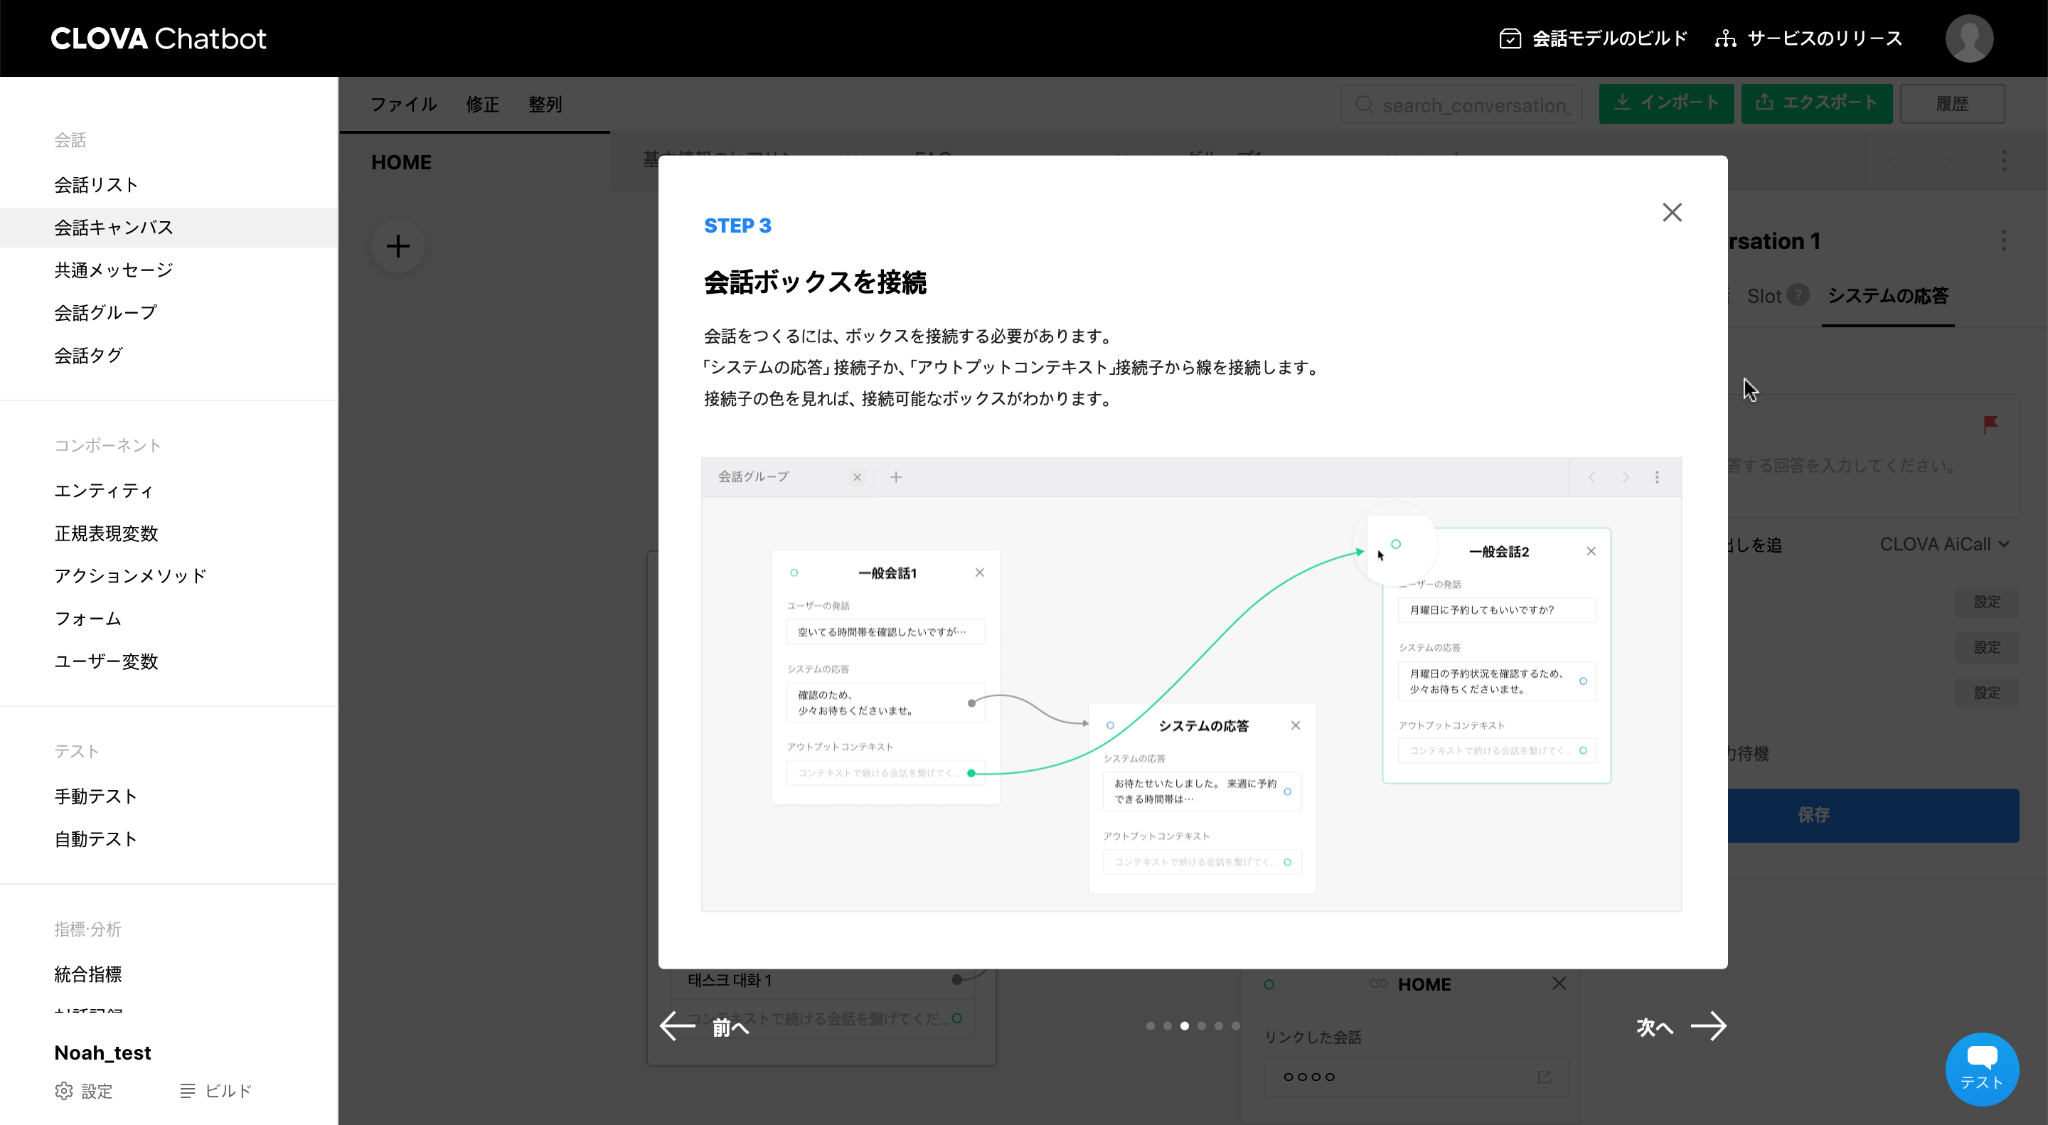
Task: Open the linked conversation external icon
Action: [x=1544, y=1077]
